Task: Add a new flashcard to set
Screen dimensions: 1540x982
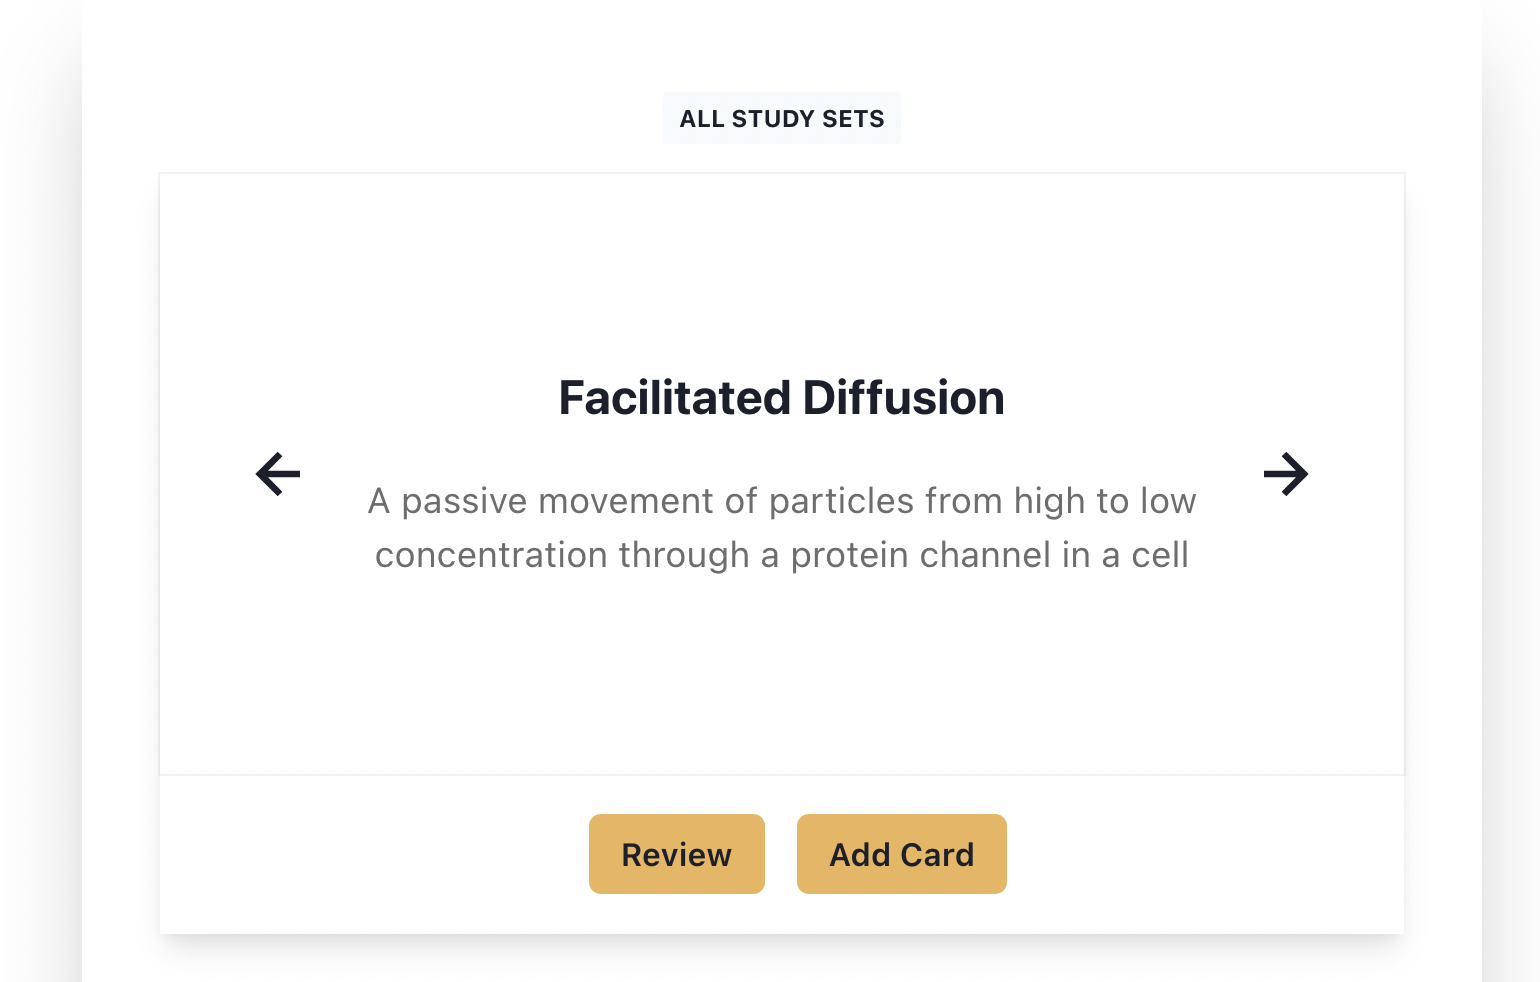Action: pos(901,854)
